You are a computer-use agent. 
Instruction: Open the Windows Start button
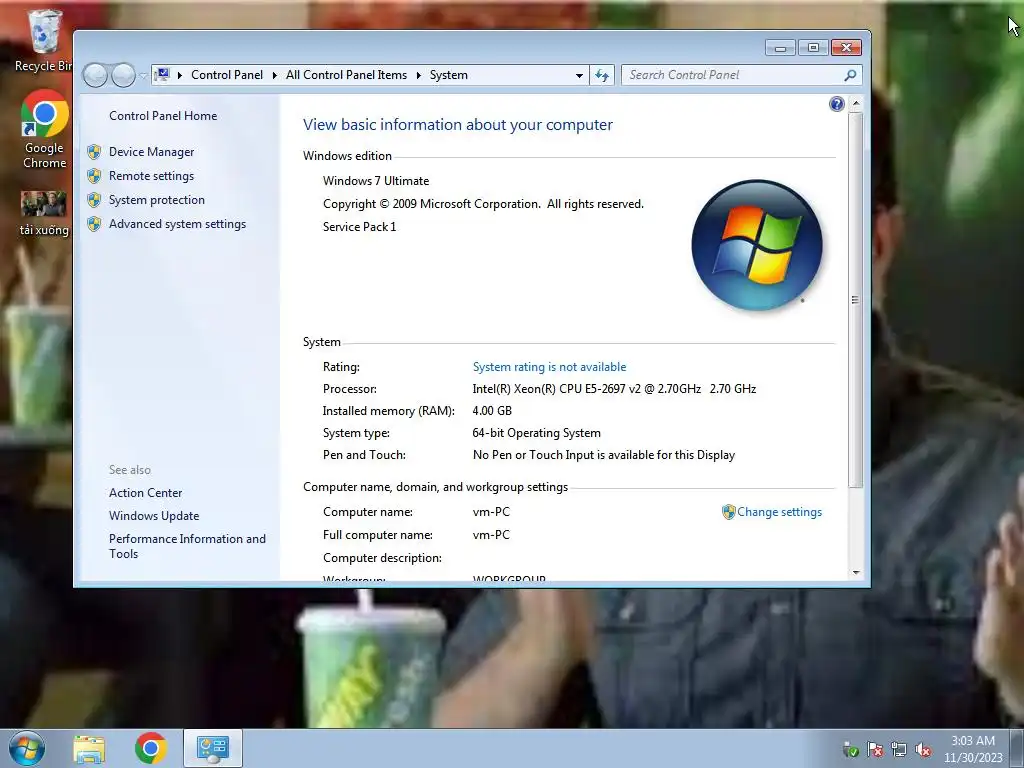[27, 748]
